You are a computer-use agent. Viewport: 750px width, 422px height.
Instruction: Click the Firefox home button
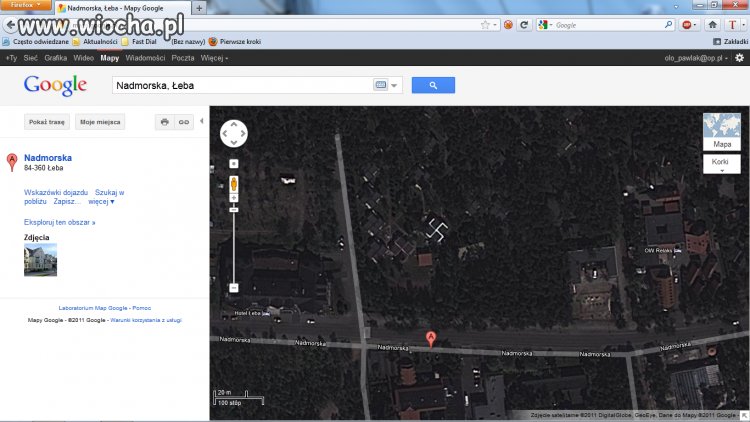[712, 25]
